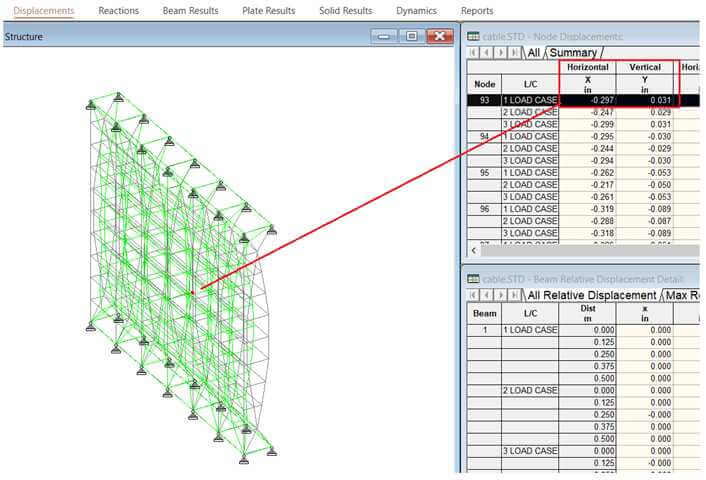Click X value -0.299 in the table

tap(588, 124)
